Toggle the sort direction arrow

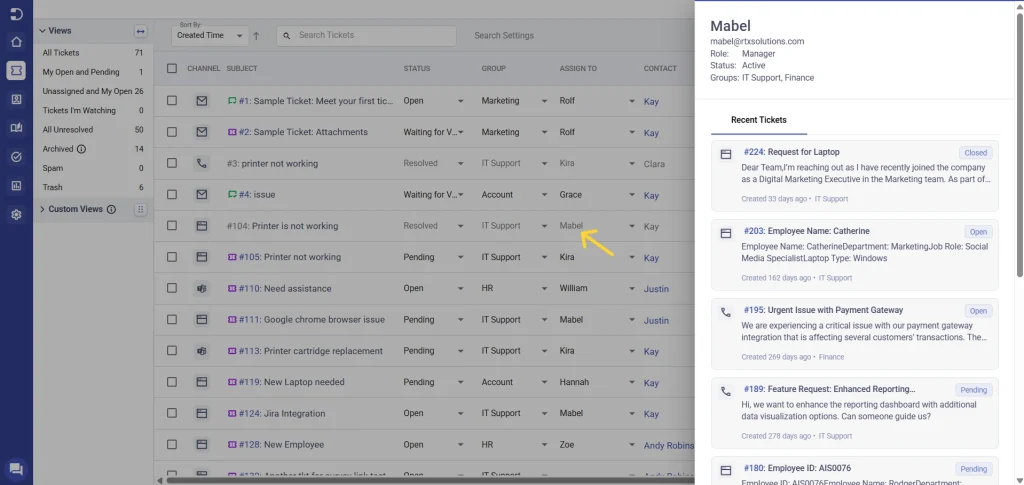[256, 36]
